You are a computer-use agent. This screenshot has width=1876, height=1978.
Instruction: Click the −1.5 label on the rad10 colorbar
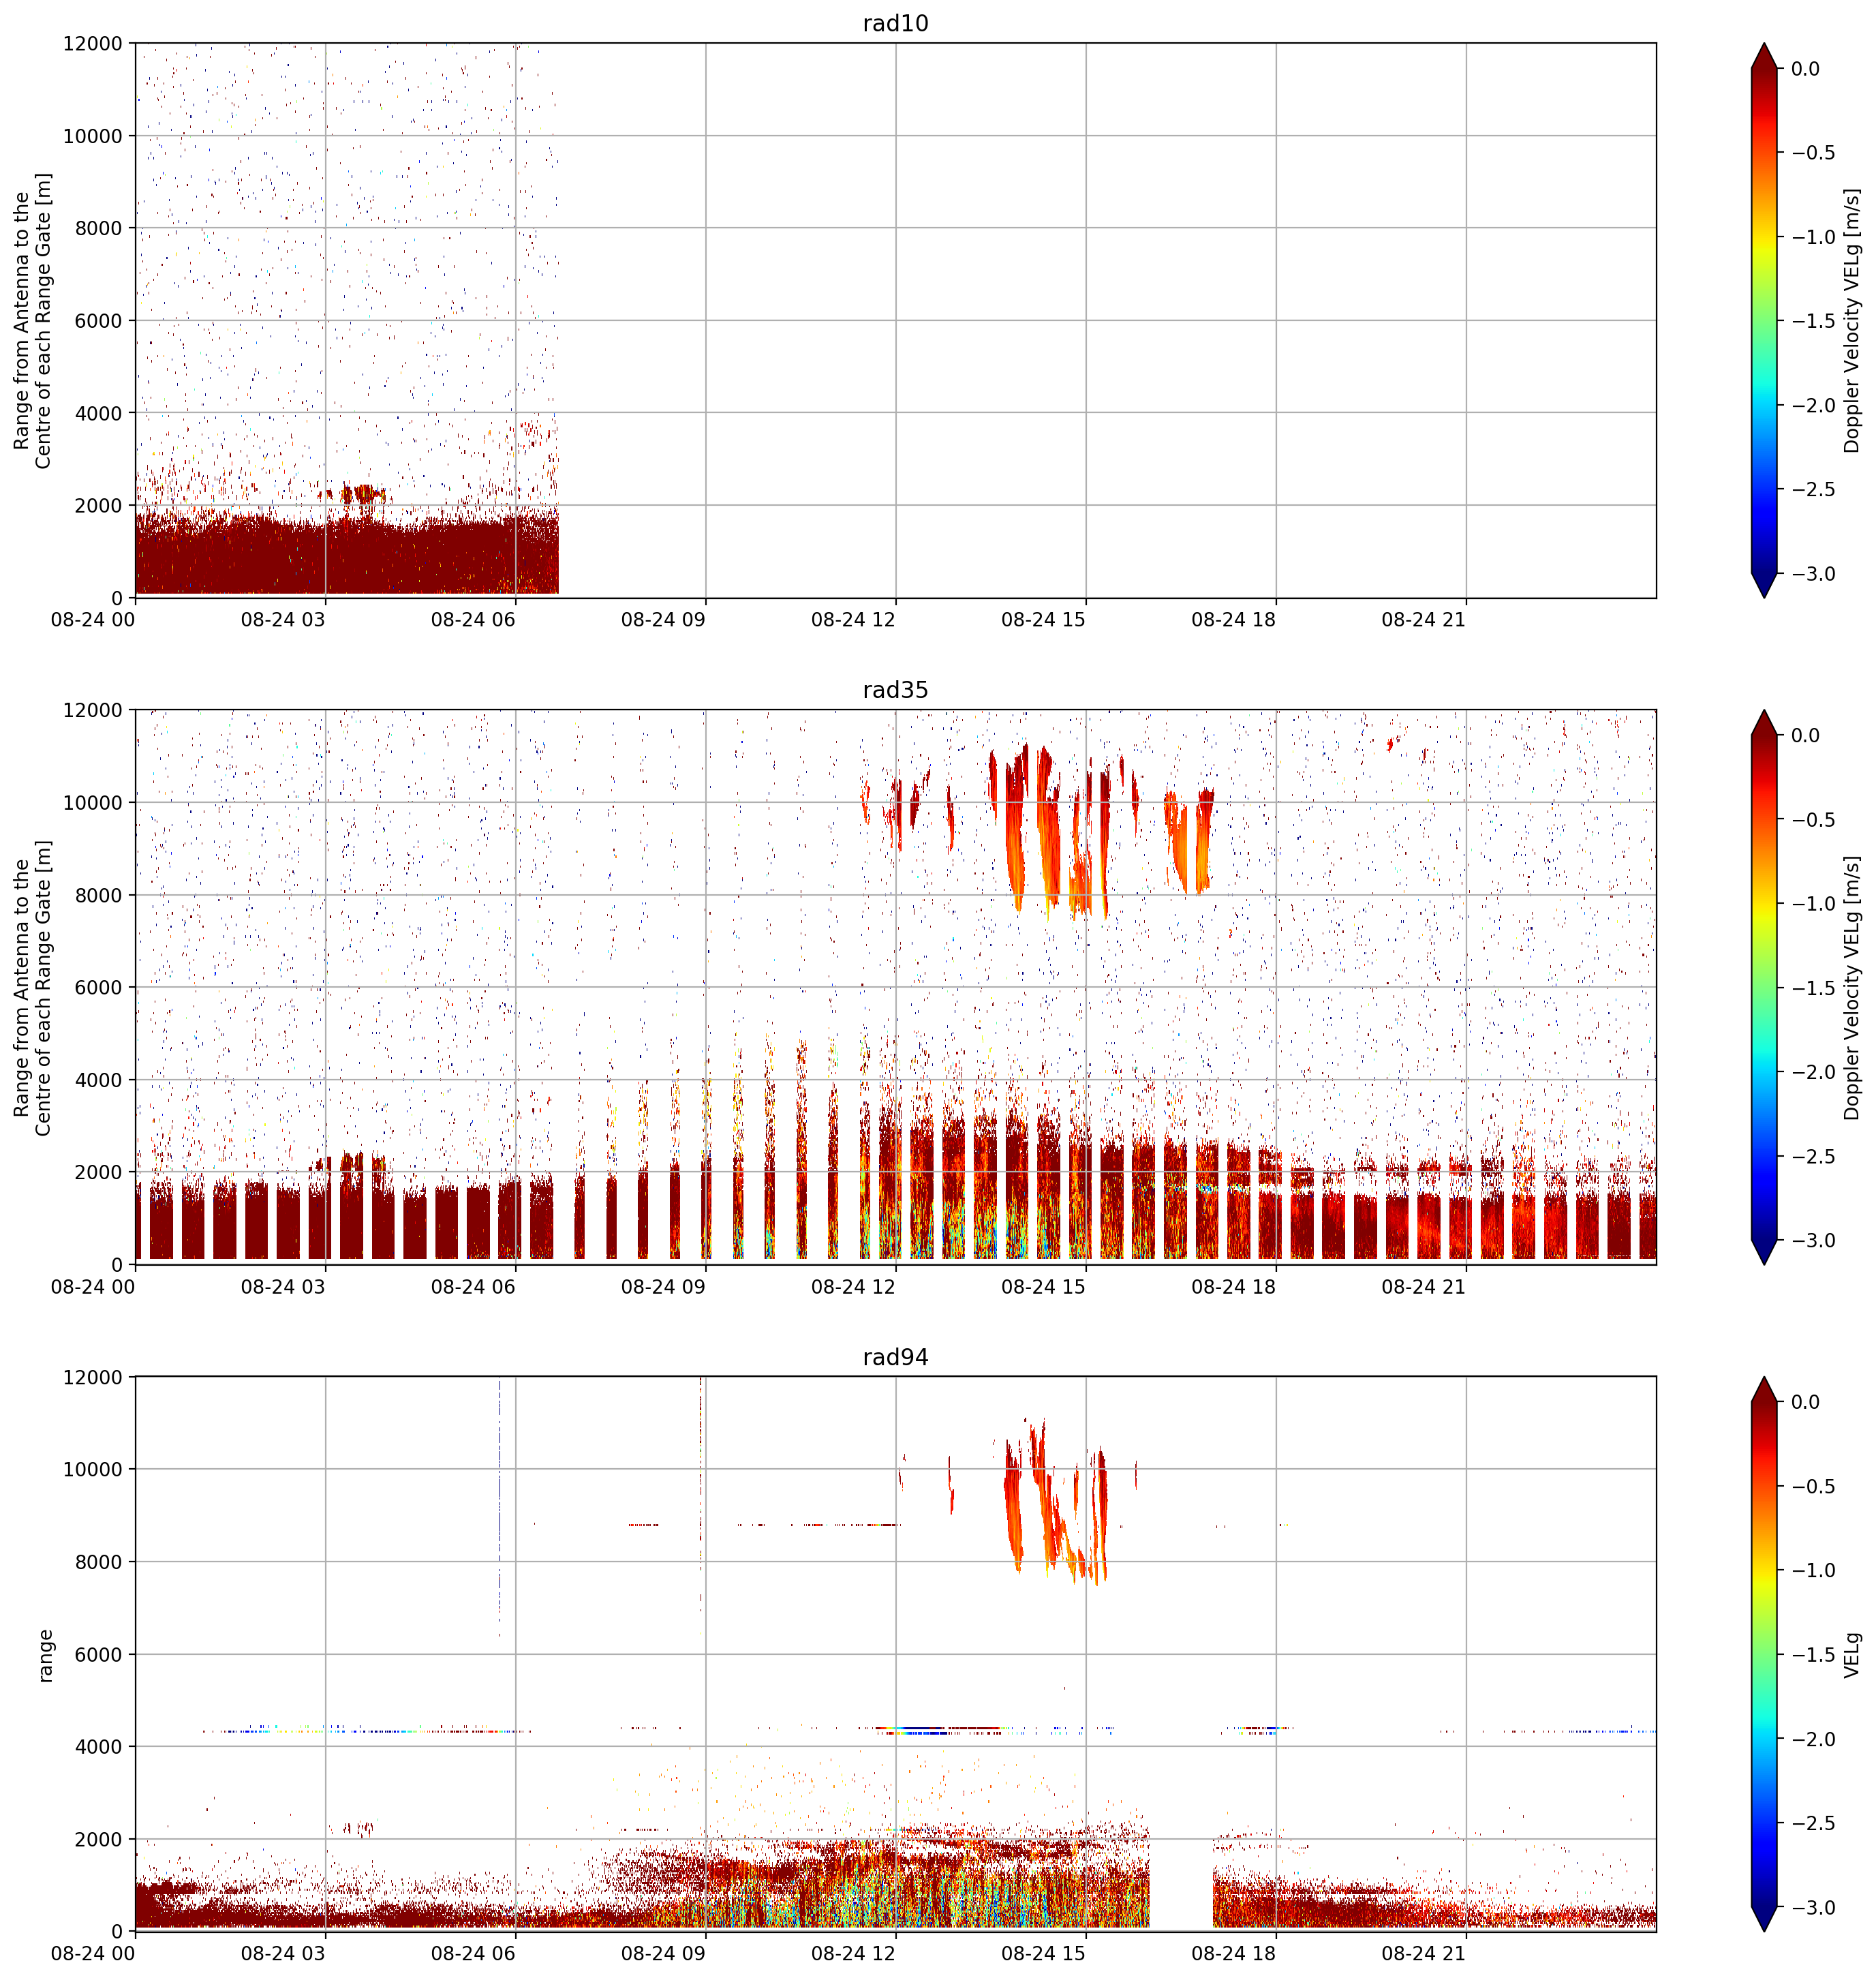[1813, 320]
